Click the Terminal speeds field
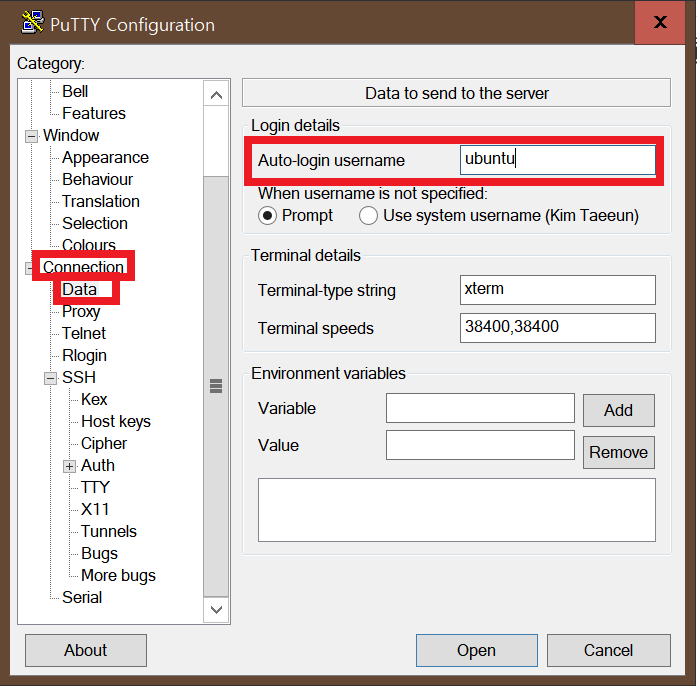 [557, 328]
